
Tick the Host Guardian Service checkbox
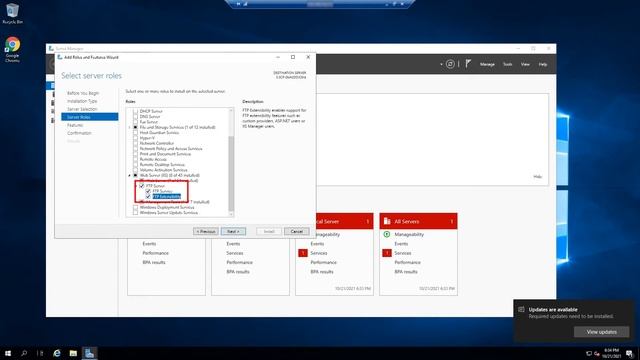coord(136,133)
